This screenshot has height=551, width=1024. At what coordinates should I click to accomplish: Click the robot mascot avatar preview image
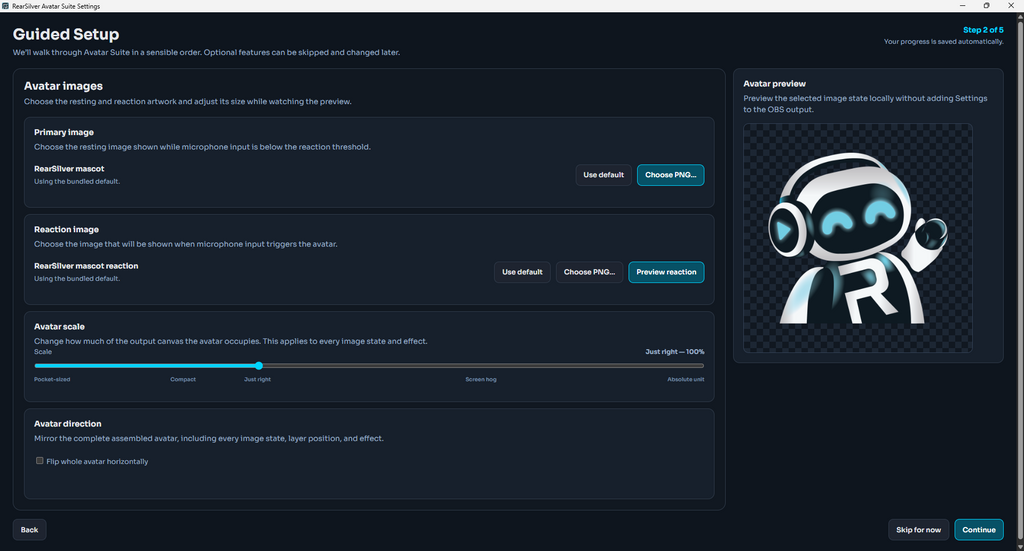(857, 238)
